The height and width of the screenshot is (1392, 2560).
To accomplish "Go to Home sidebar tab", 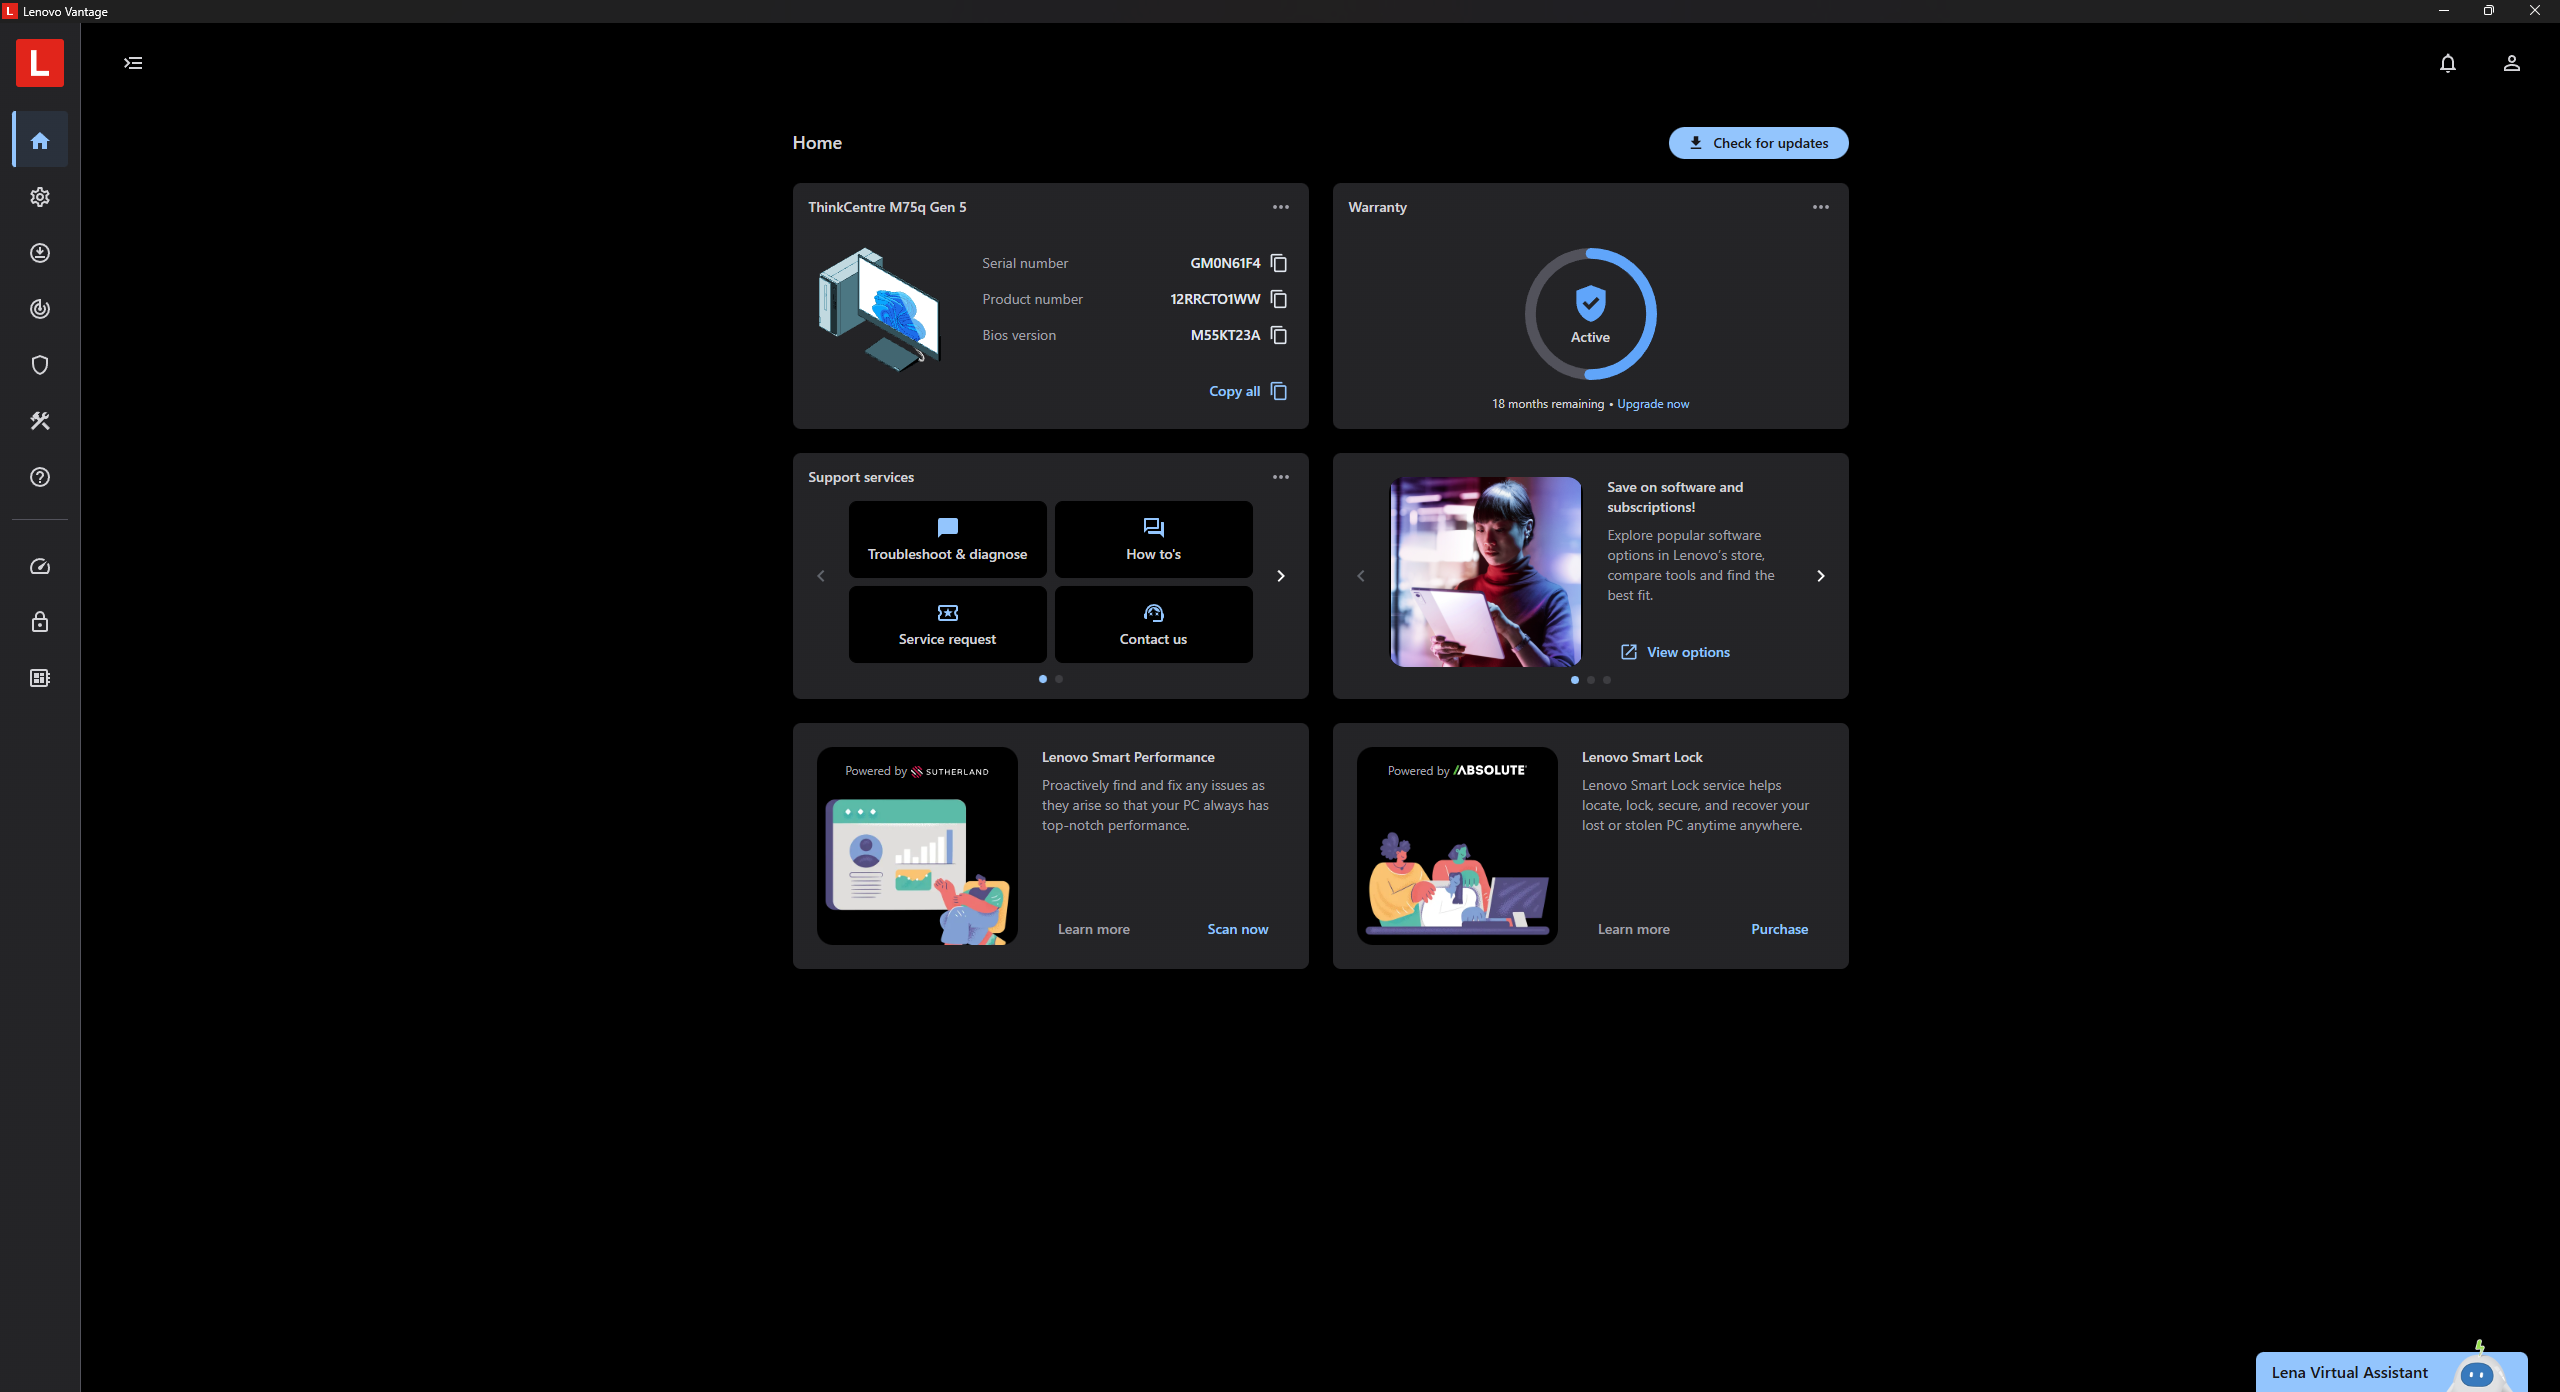I will (40, 141).
